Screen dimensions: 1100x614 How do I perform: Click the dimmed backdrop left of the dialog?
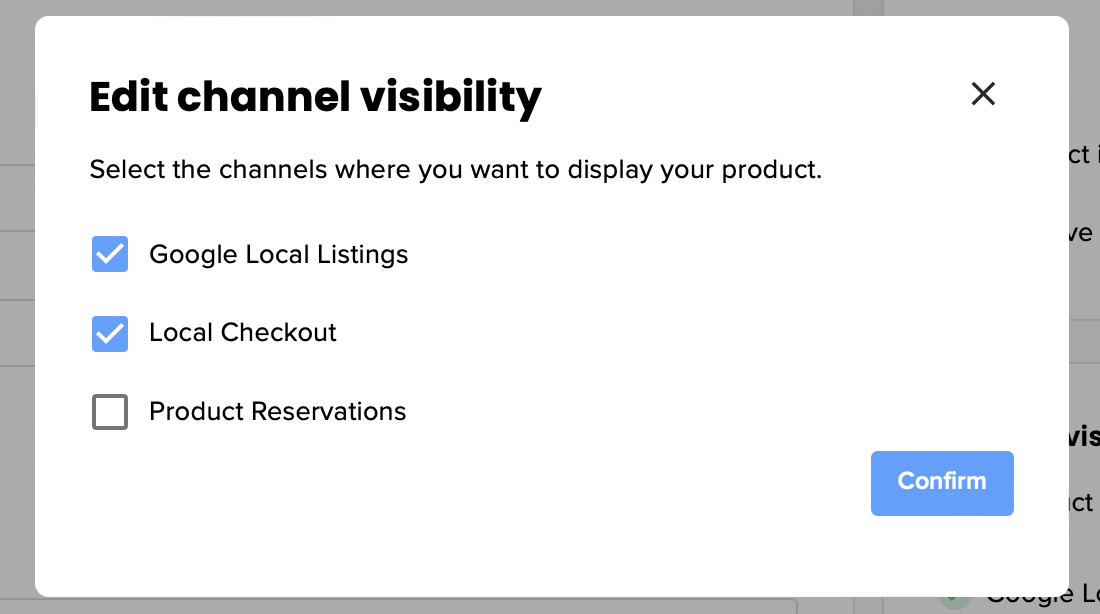(17, 300)
